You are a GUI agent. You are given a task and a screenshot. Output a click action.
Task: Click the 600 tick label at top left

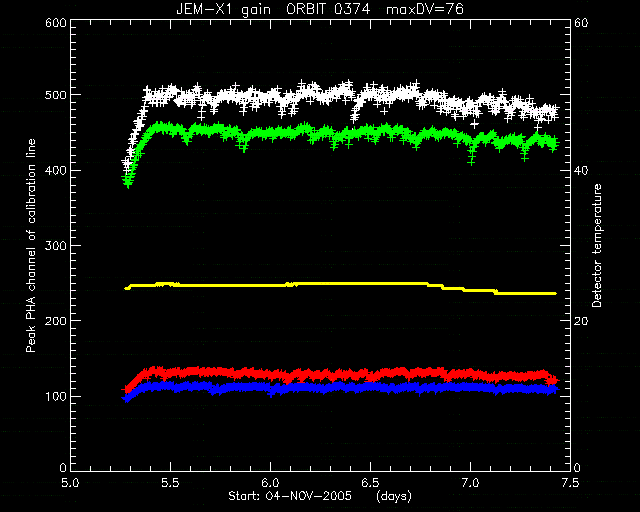coord(56,22)
